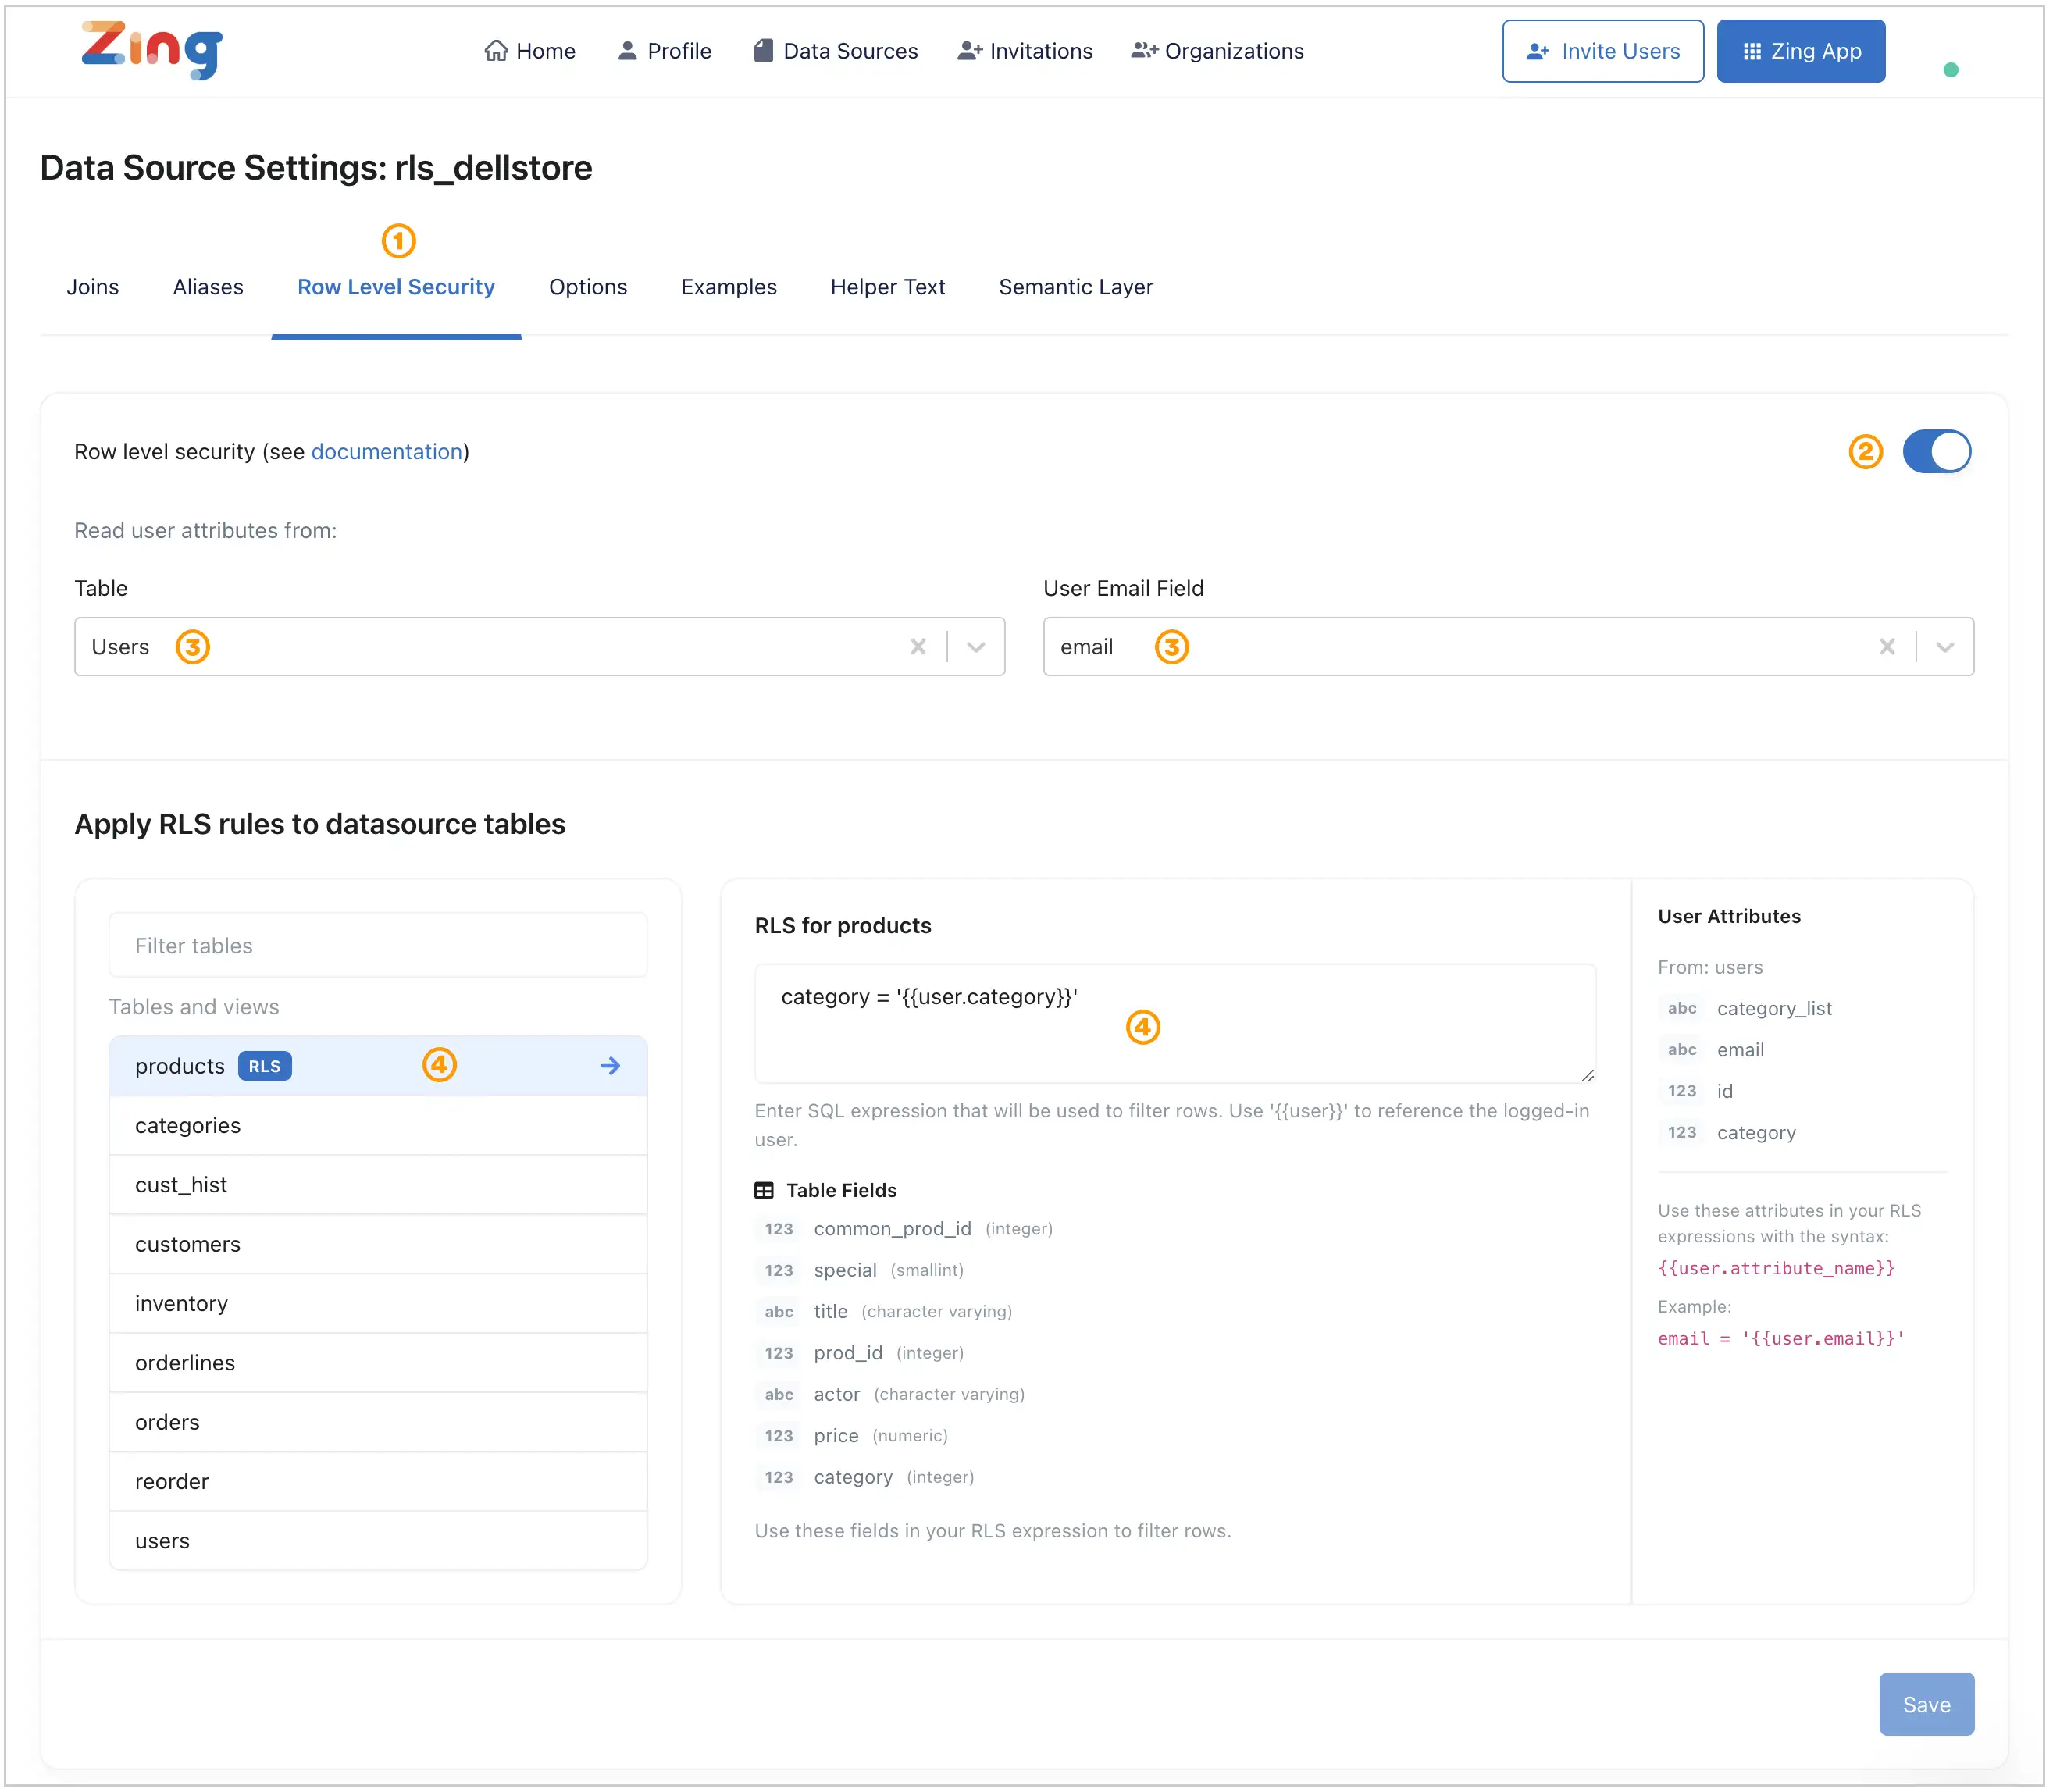Click the Organizations group icon

1146,51
